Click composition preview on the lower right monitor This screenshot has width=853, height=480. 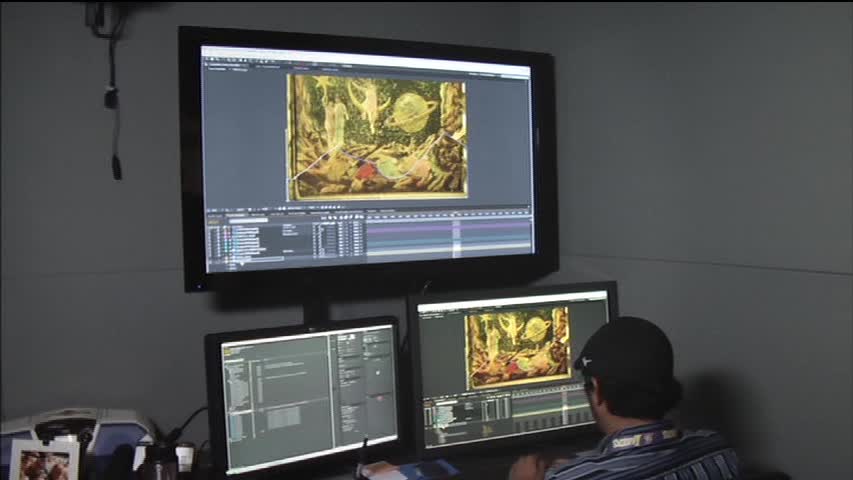pyautogui.click(x=517, y=346)
